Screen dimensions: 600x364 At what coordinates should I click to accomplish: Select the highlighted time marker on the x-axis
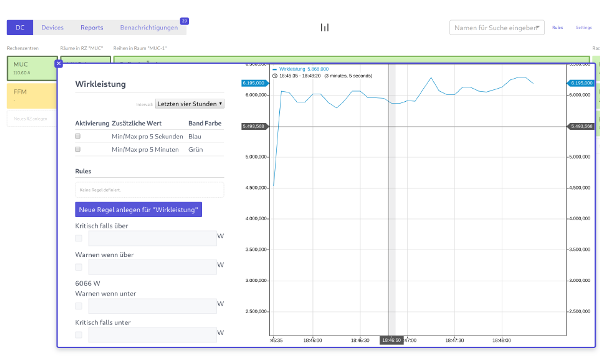[392, 340]
